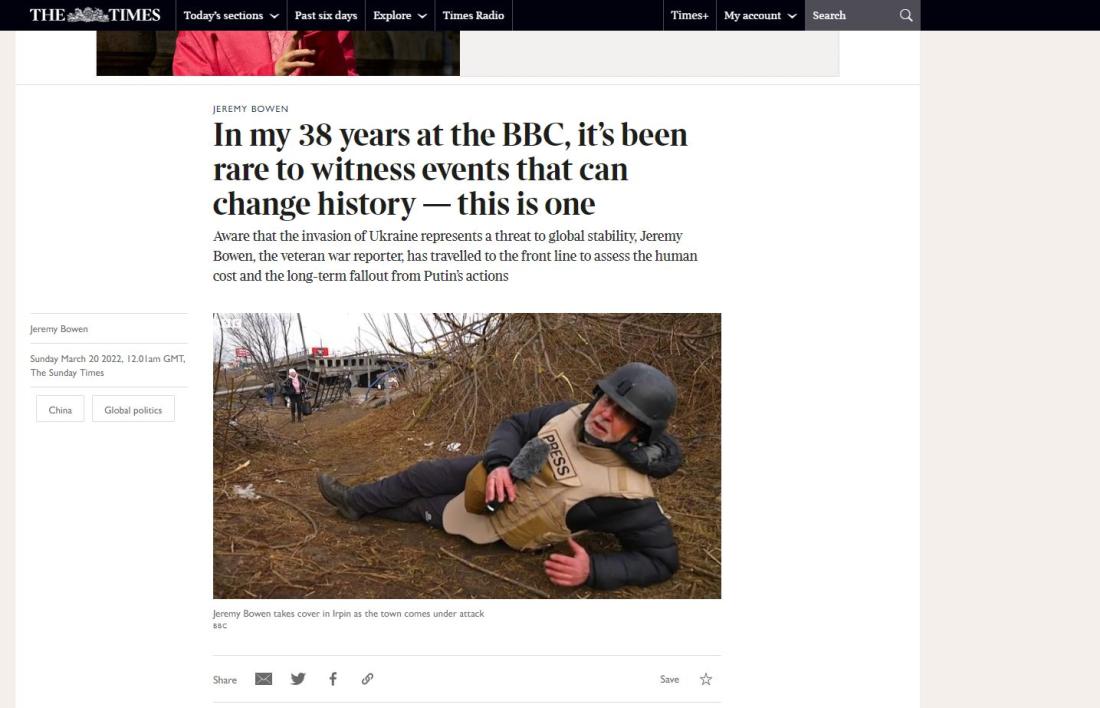Open the Explore dropdown menu
The width and height of the screenshot is (1100, 708).
tap(400, 15)
